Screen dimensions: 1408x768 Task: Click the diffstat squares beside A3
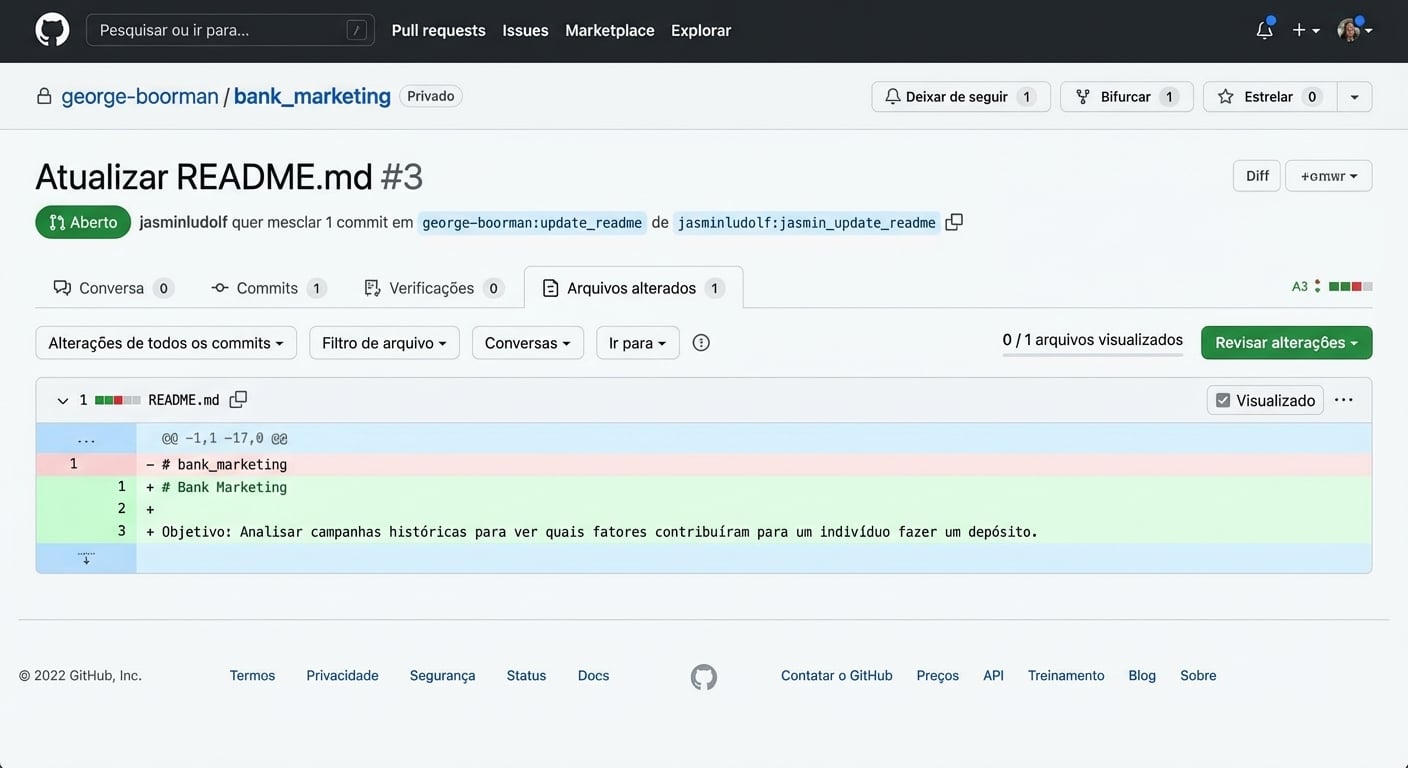1350,287
